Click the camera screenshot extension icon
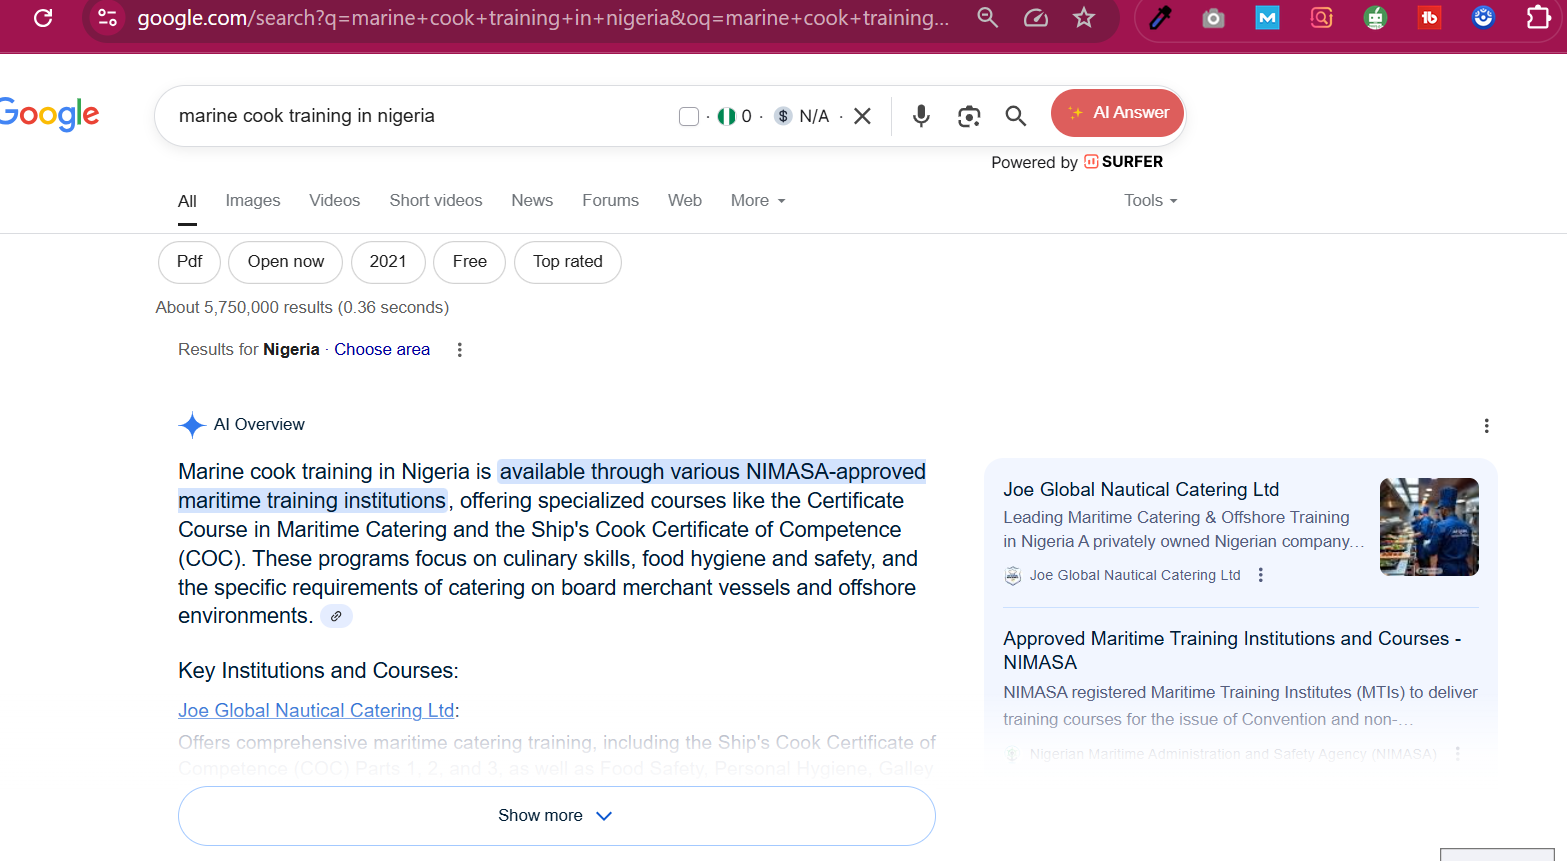This screenshot has height=861, width=1567. click(1213, 18)
